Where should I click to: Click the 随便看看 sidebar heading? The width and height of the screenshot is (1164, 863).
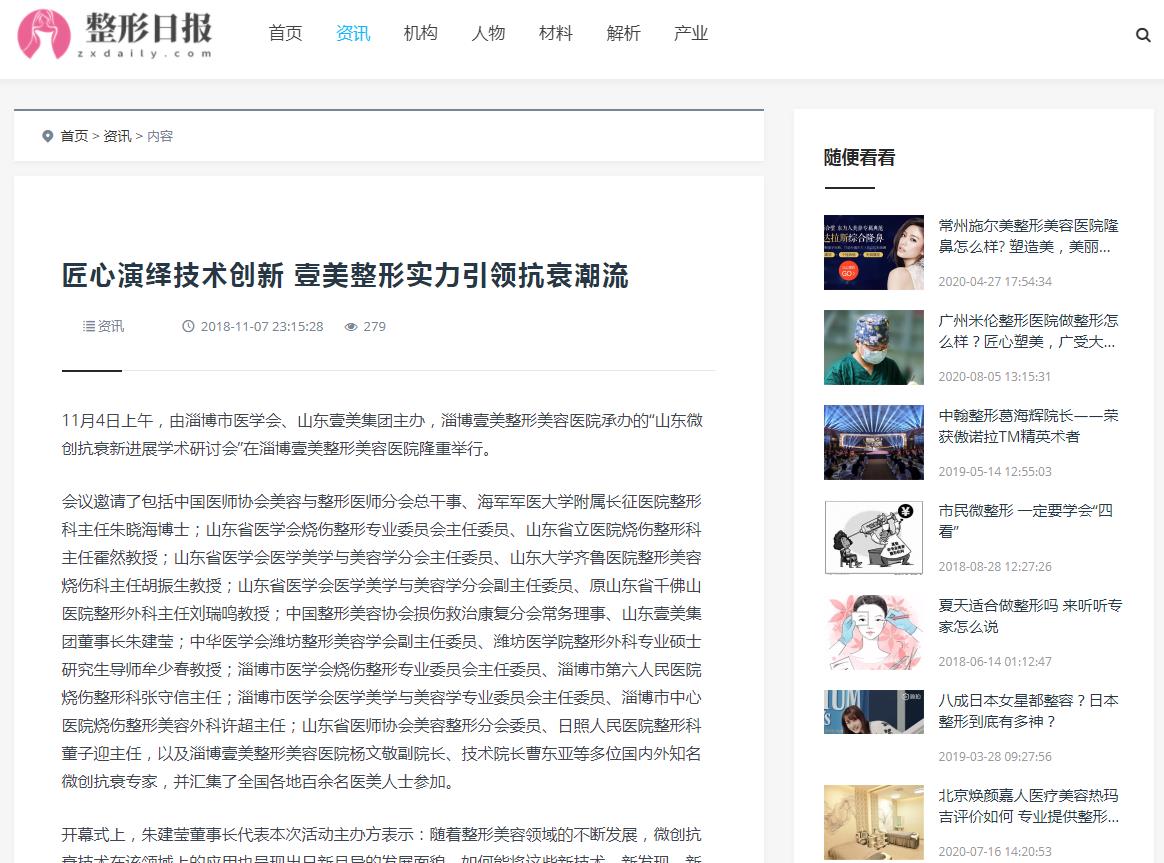click(860, 157)
